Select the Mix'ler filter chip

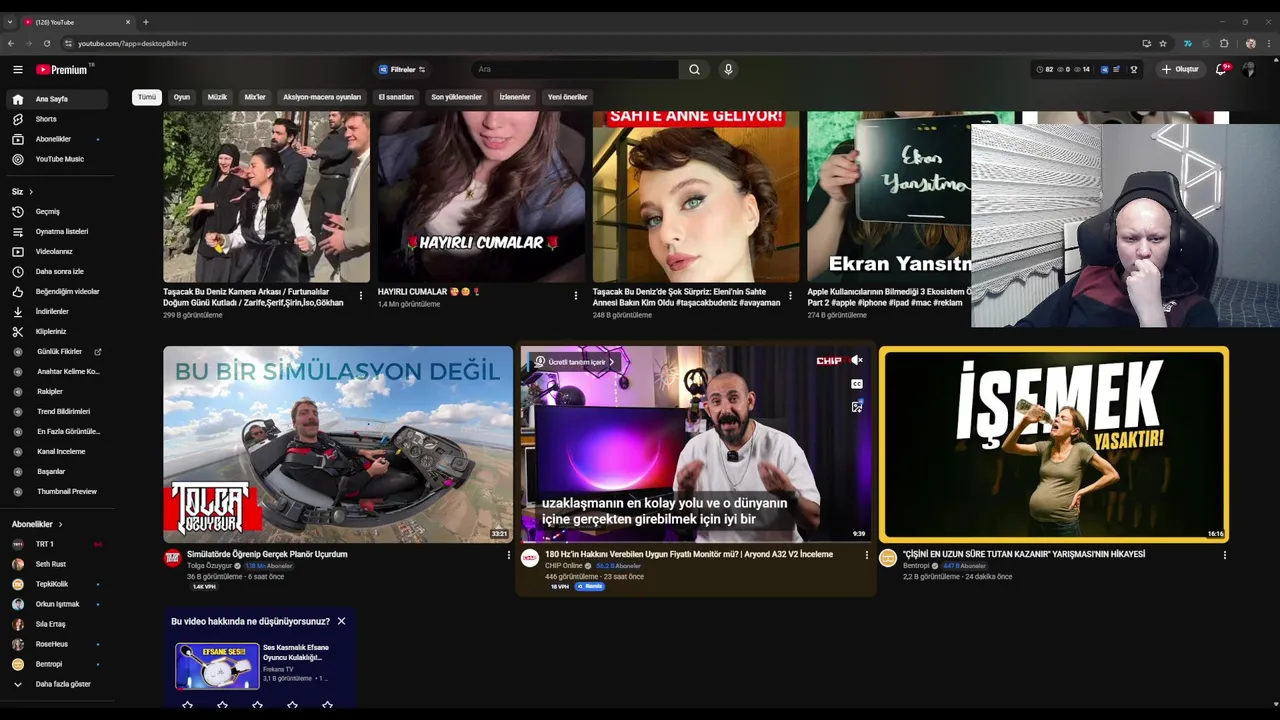255,97
